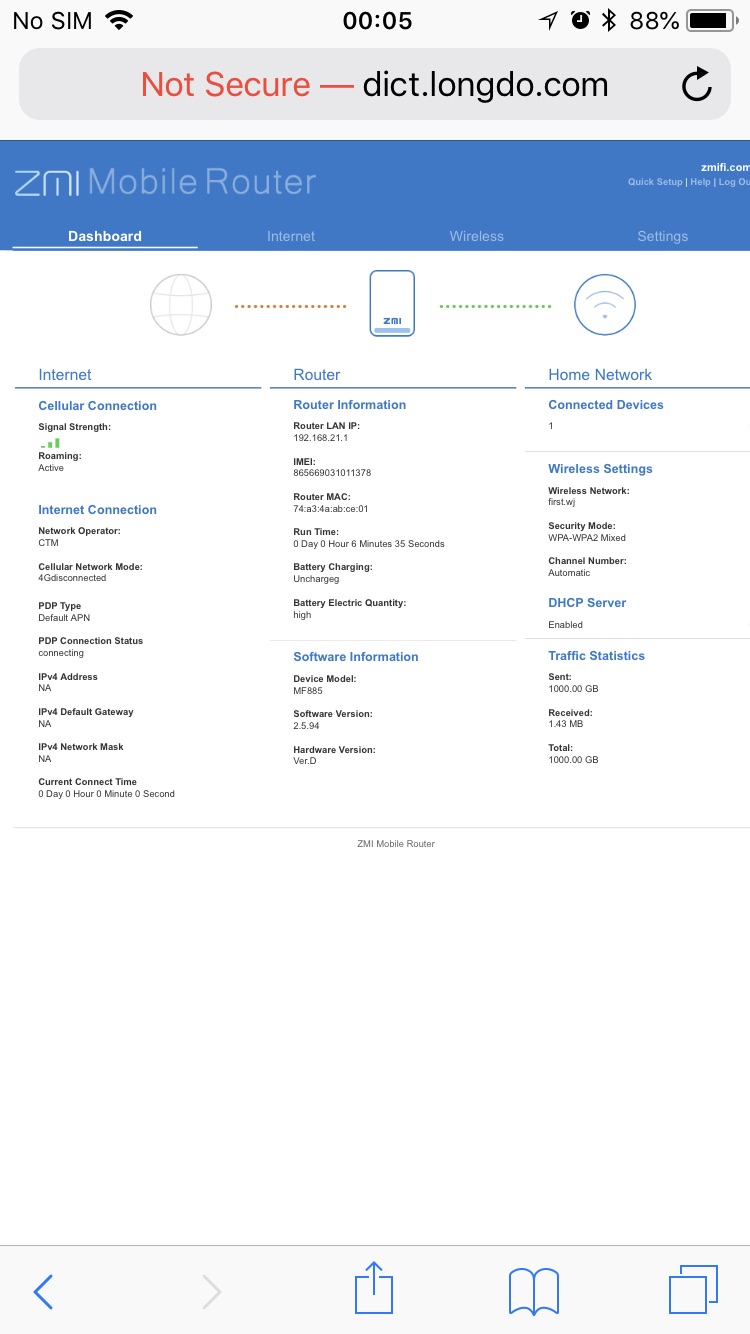Open Safari bookmarks book icon
This screenshot has width=750, height=1334.
(534, 1291)
